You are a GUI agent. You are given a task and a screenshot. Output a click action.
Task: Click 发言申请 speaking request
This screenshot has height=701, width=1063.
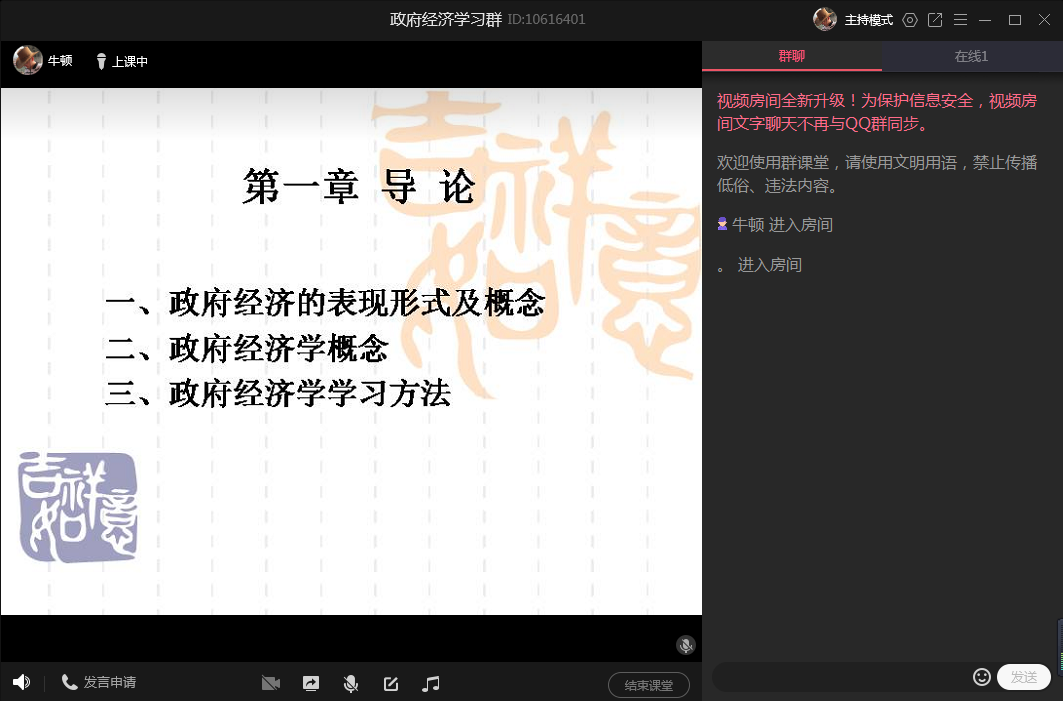click(99, 683)
